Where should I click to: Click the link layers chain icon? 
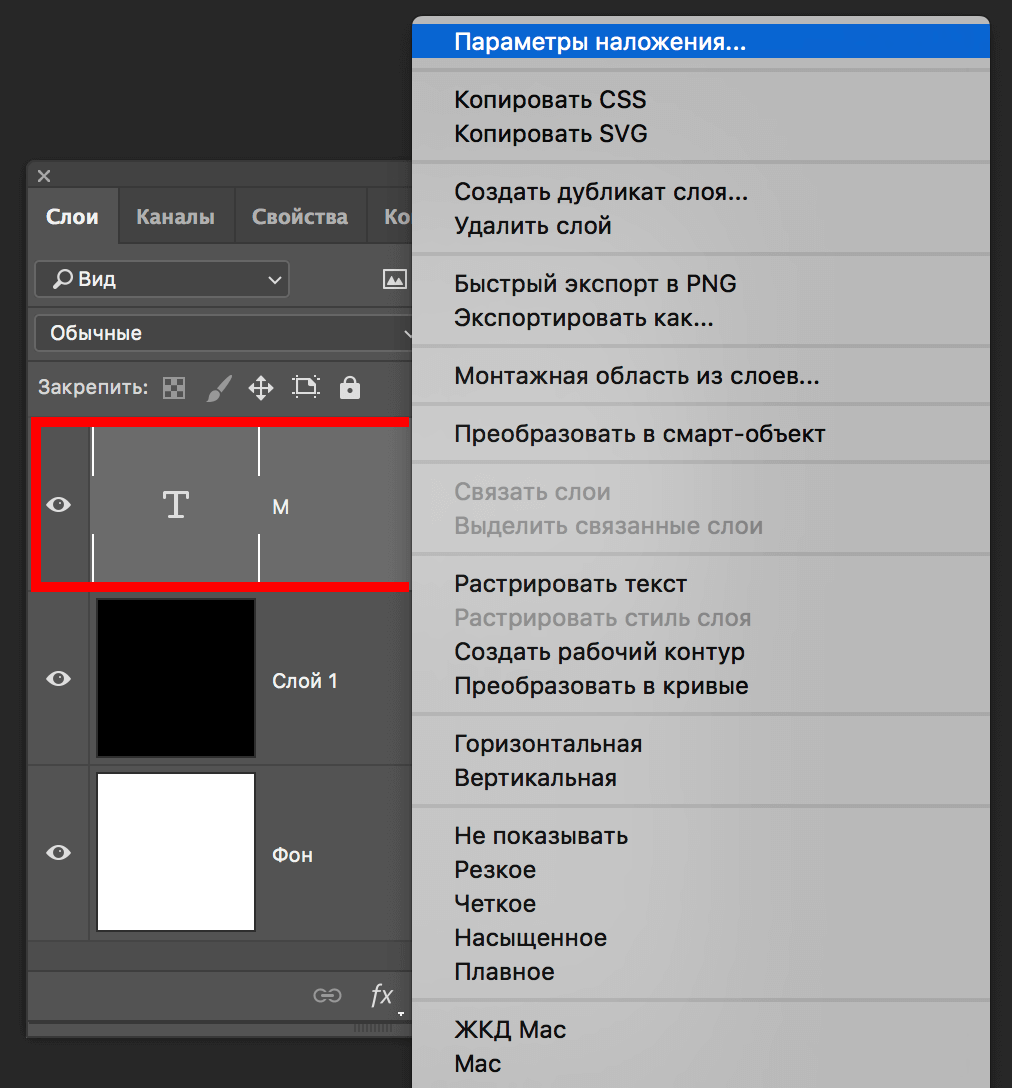coord(327,995)
